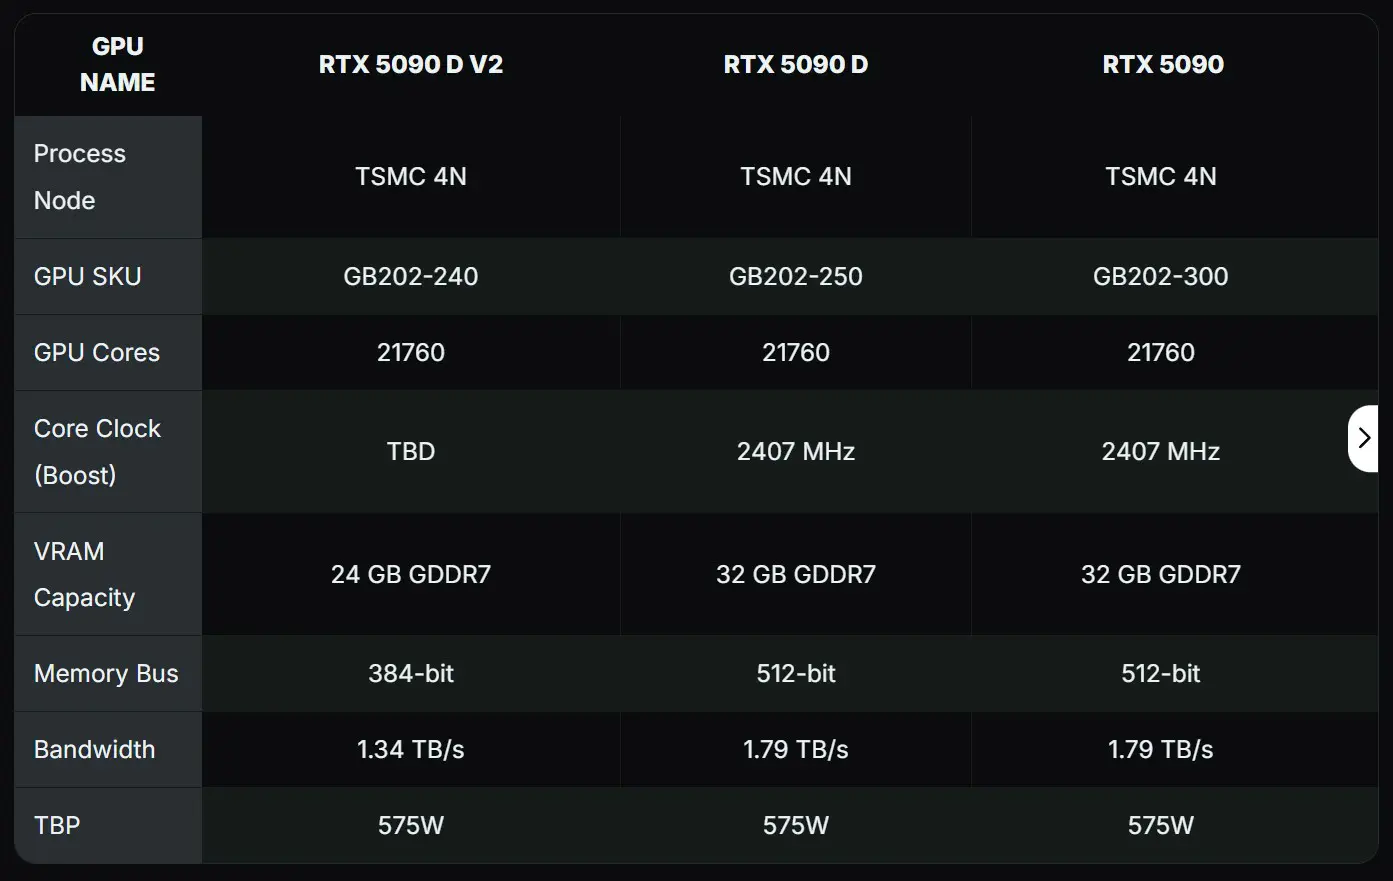Click the TBD core clock cell
Viewport: 1393px width, 881px height.
point(411,452)
